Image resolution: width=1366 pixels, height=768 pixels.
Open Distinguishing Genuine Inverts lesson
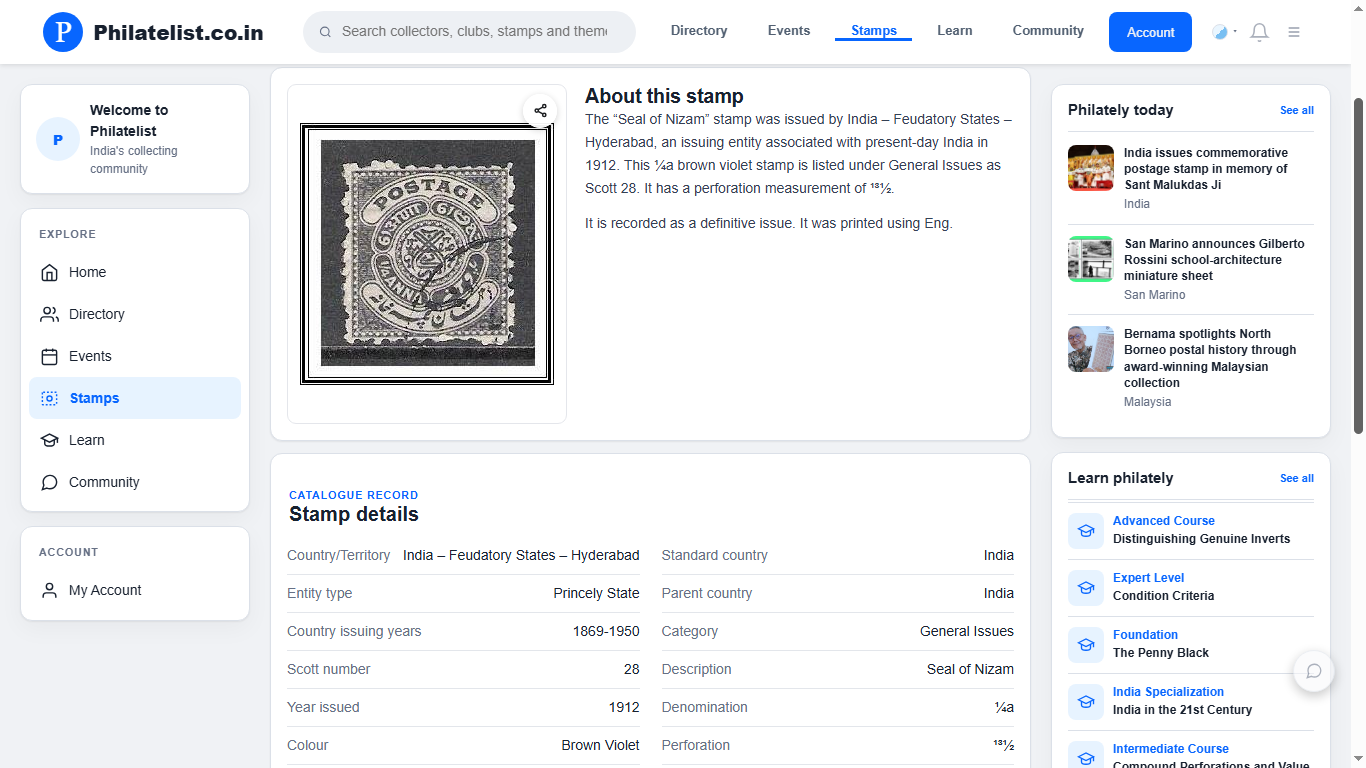pos(1201,539)
